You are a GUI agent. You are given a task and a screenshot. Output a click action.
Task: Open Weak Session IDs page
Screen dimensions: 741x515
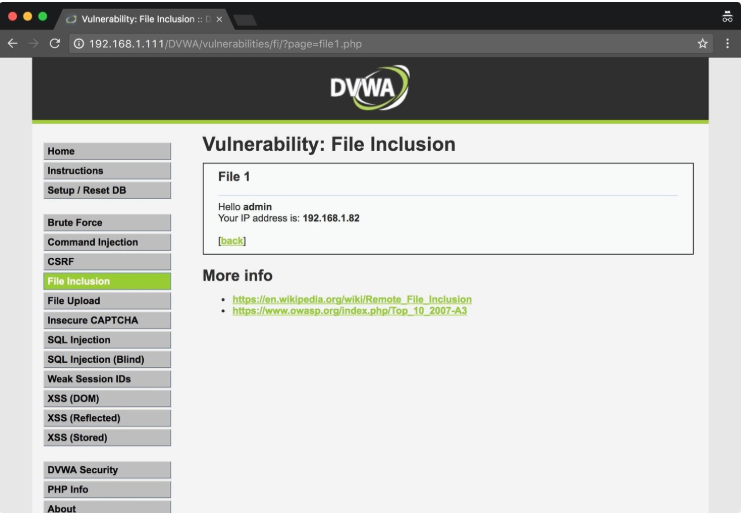click(107, 379)
